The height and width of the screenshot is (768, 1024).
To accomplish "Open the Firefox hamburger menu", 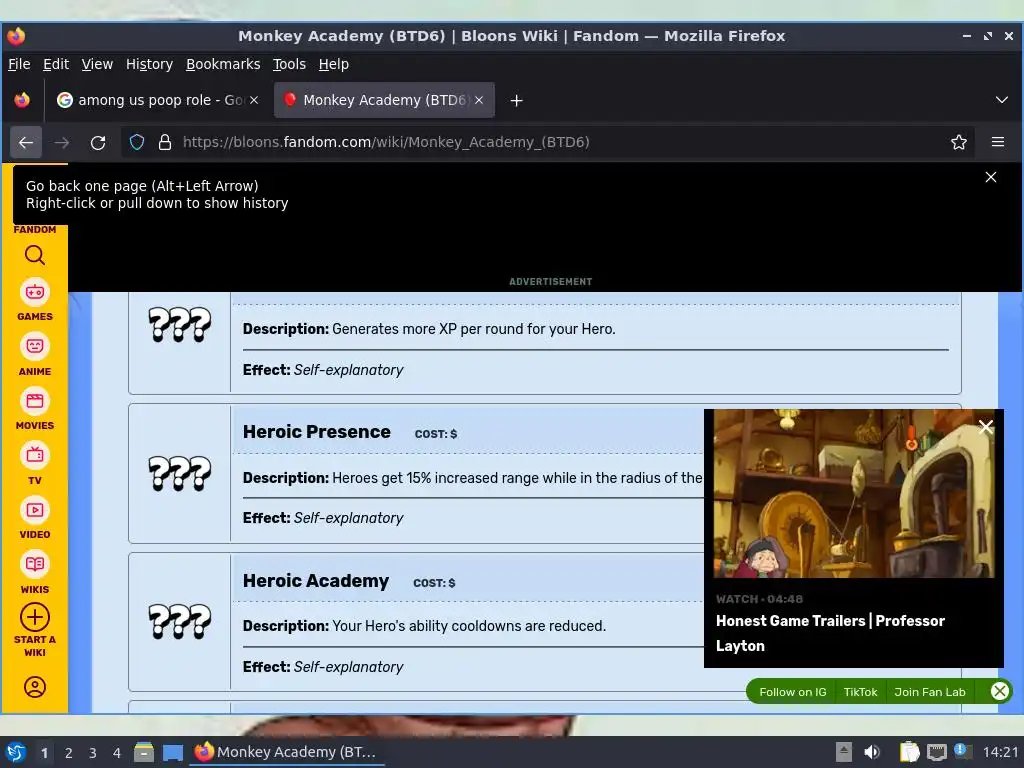I will [998, 142].
